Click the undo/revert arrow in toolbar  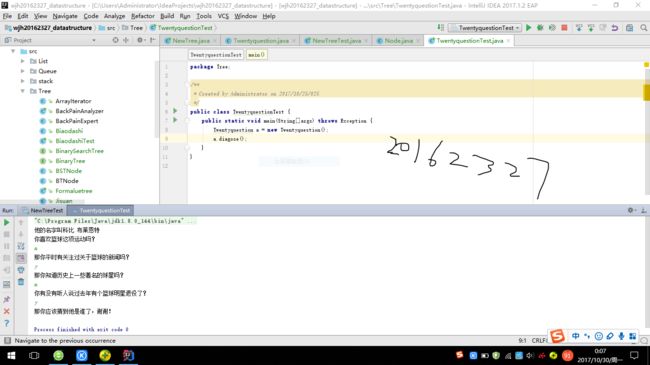point(615,28)
